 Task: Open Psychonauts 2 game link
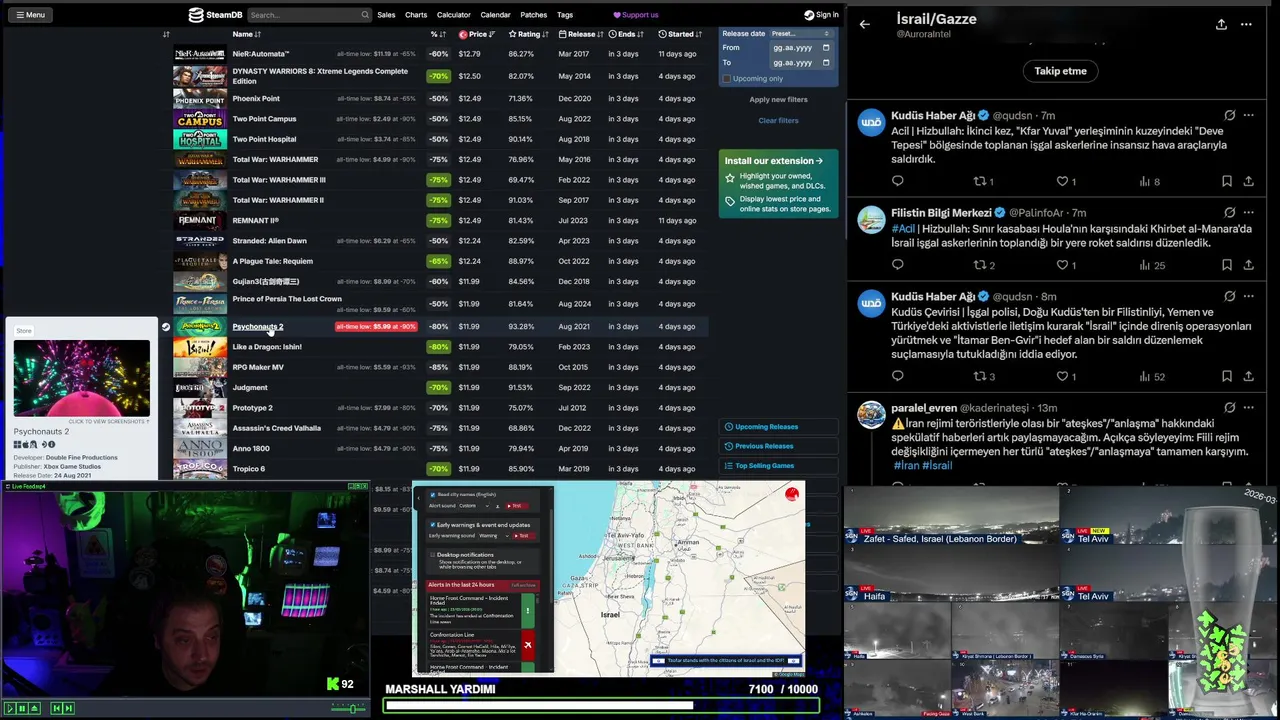click(x=257, y=326)
